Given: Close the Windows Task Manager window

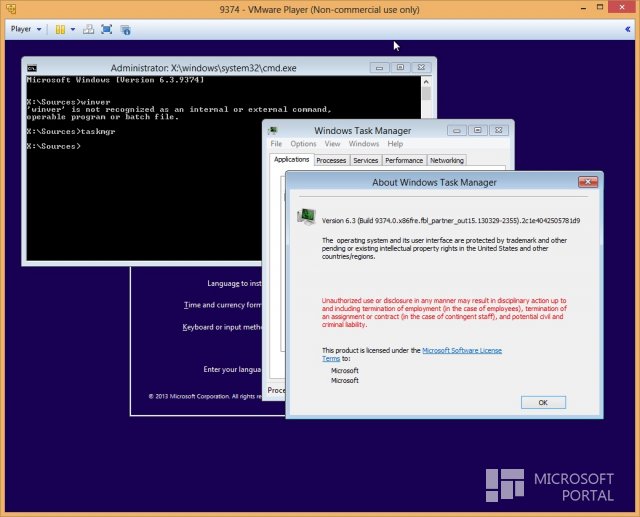Looking at the screenshot, I should coord(498,131).
